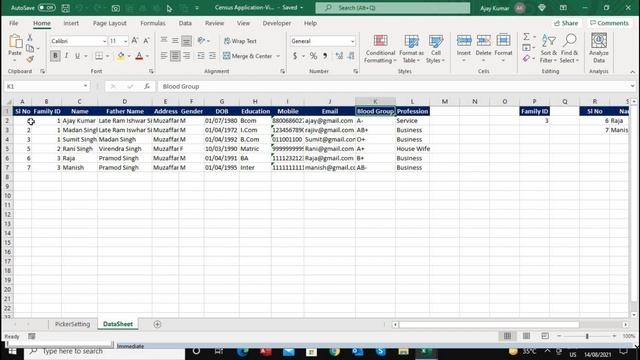This screenshot has height=360, width=640.
Task: Open the Data tab
Action: (x=185, y=23)
